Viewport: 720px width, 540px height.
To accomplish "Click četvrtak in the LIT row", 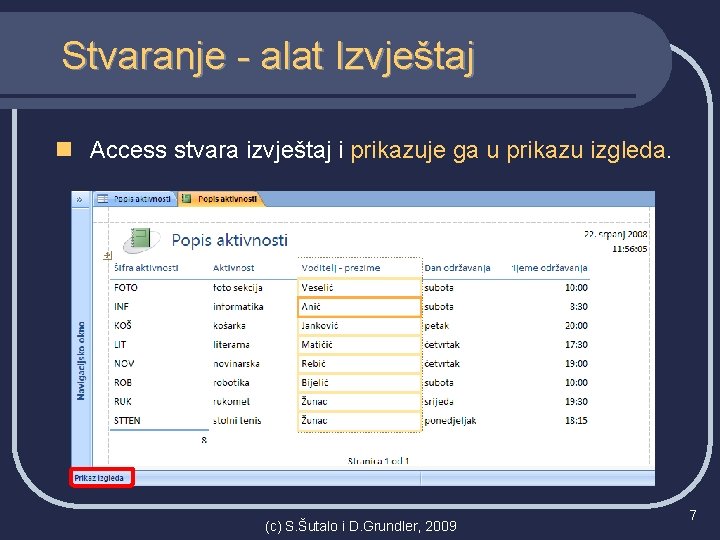I will point(442,345).
